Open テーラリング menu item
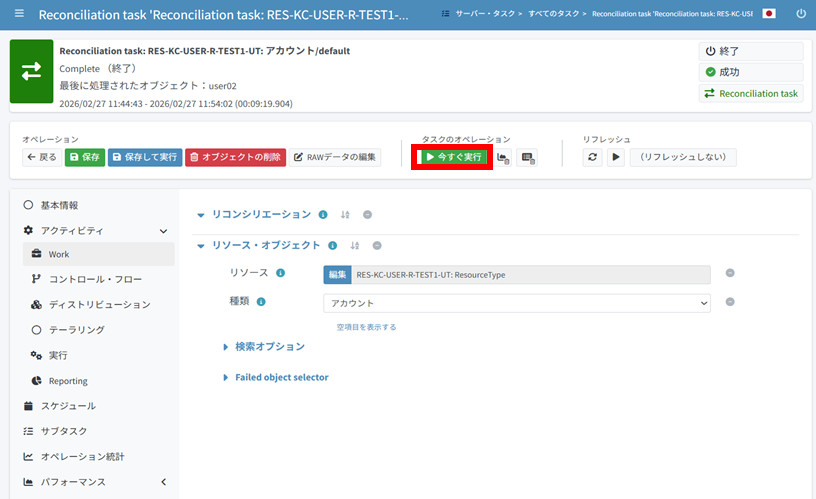 [76, 330]
